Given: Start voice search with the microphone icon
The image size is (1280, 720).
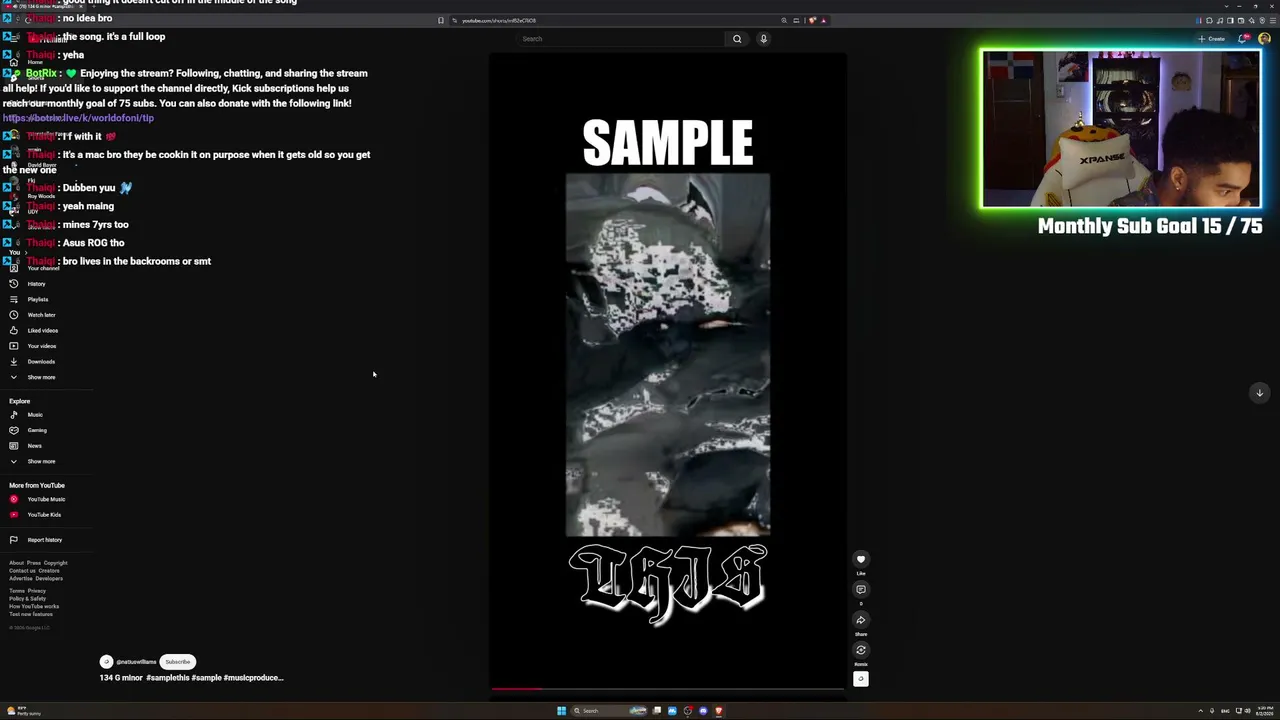Looking at the screenshot, I should click(x=763, y=39).
